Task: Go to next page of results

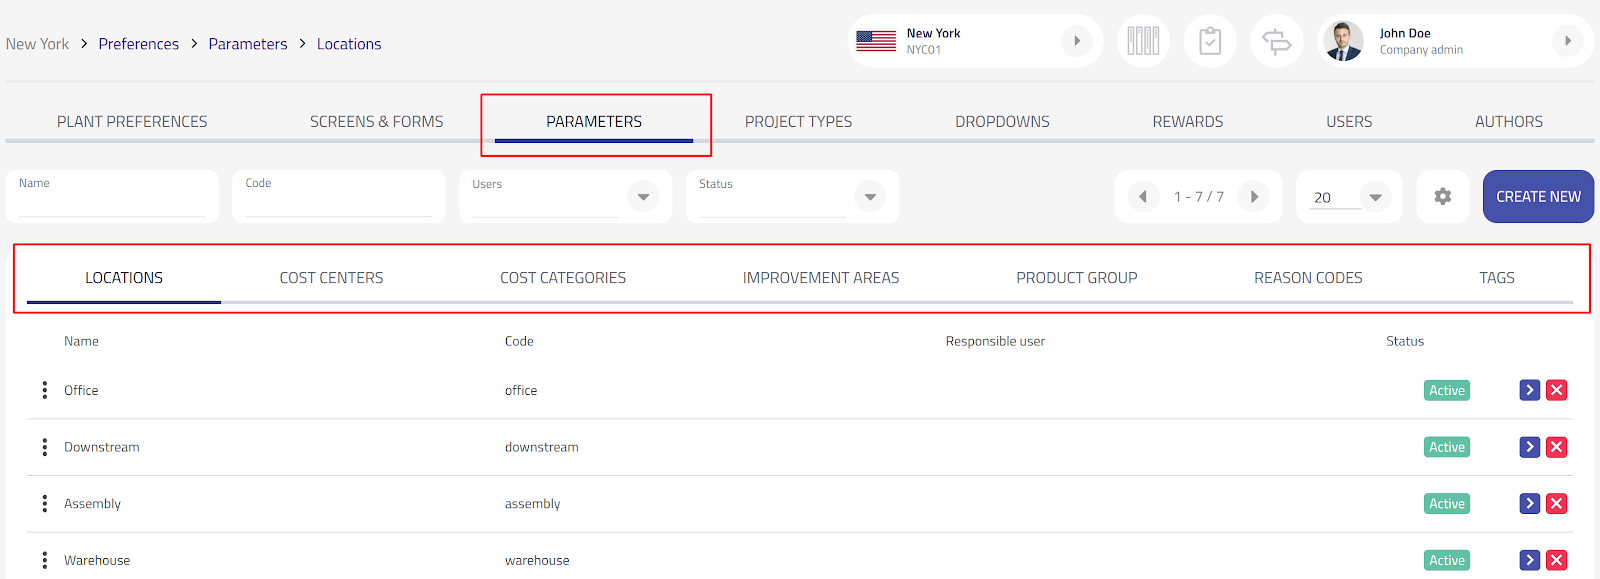Action: 1254,197
